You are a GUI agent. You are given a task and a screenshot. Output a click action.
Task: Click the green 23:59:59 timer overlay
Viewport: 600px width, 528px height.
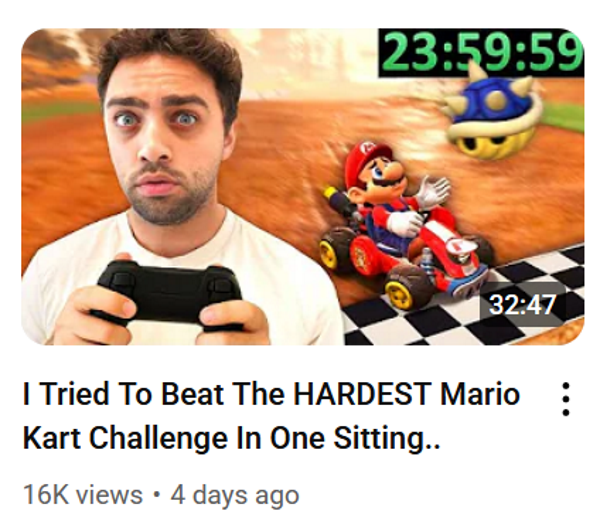(x=481, y=53)
